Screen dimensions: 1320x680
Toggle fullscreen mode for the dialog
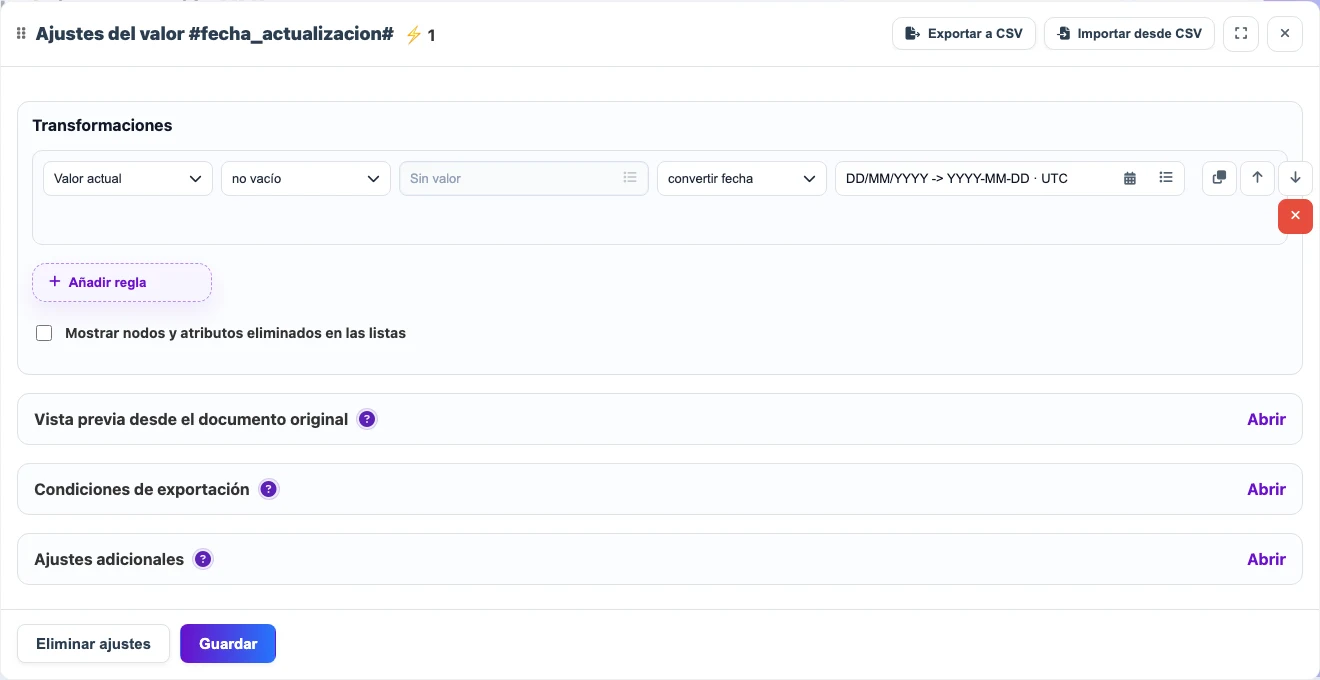(1241, 33)
